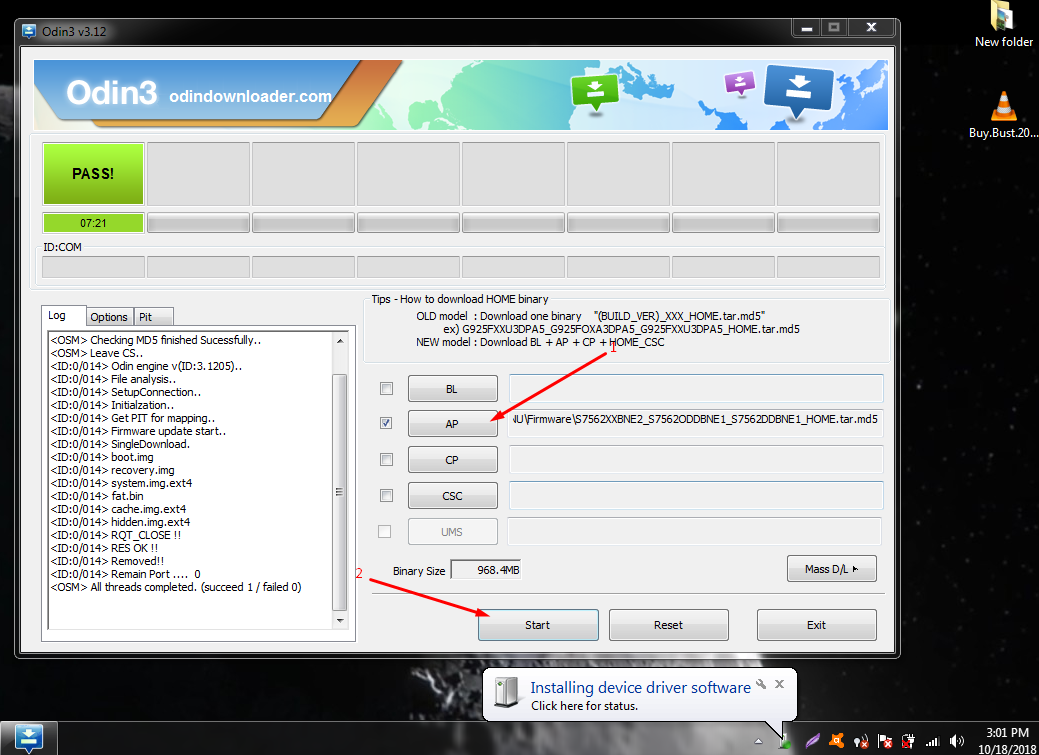Click the Reset button
The height and width of the screenshot is (755, 1039).
[669, 625]
